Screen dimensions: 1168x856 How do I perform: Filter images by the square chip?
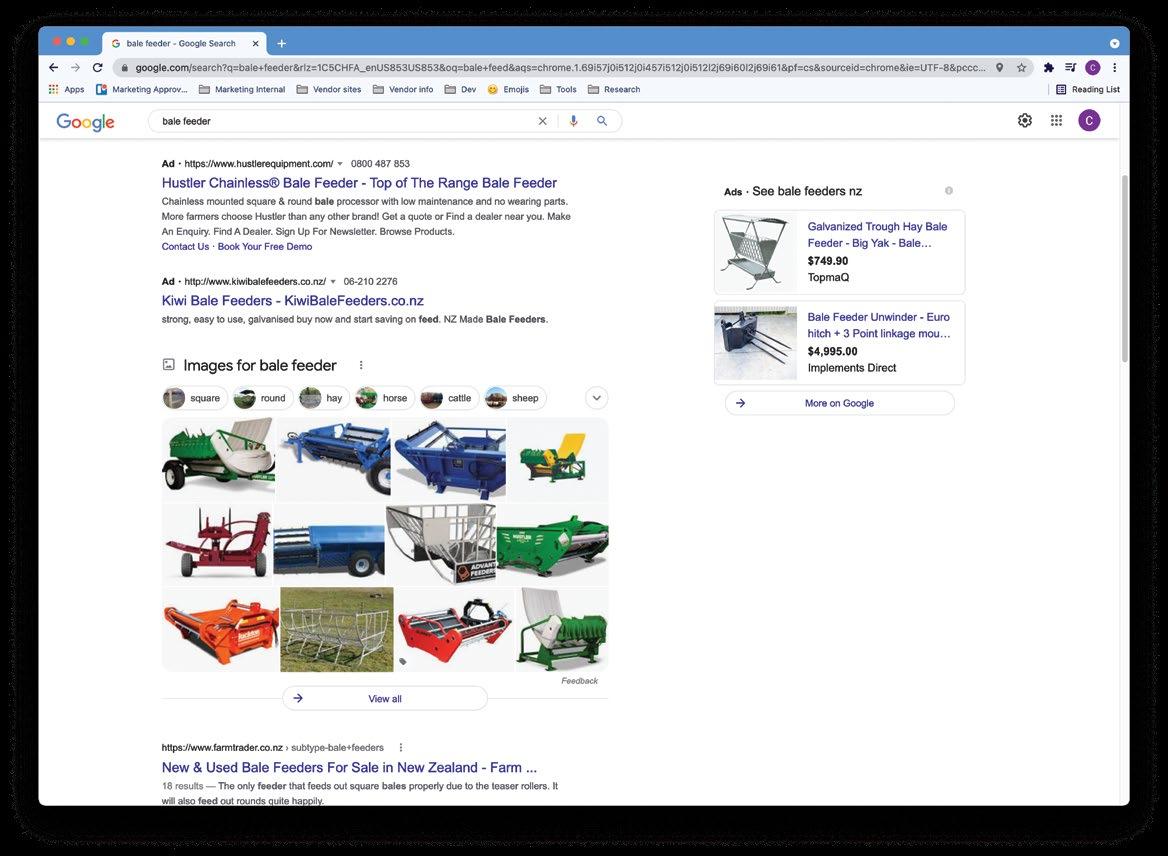[x=193, y=398]
